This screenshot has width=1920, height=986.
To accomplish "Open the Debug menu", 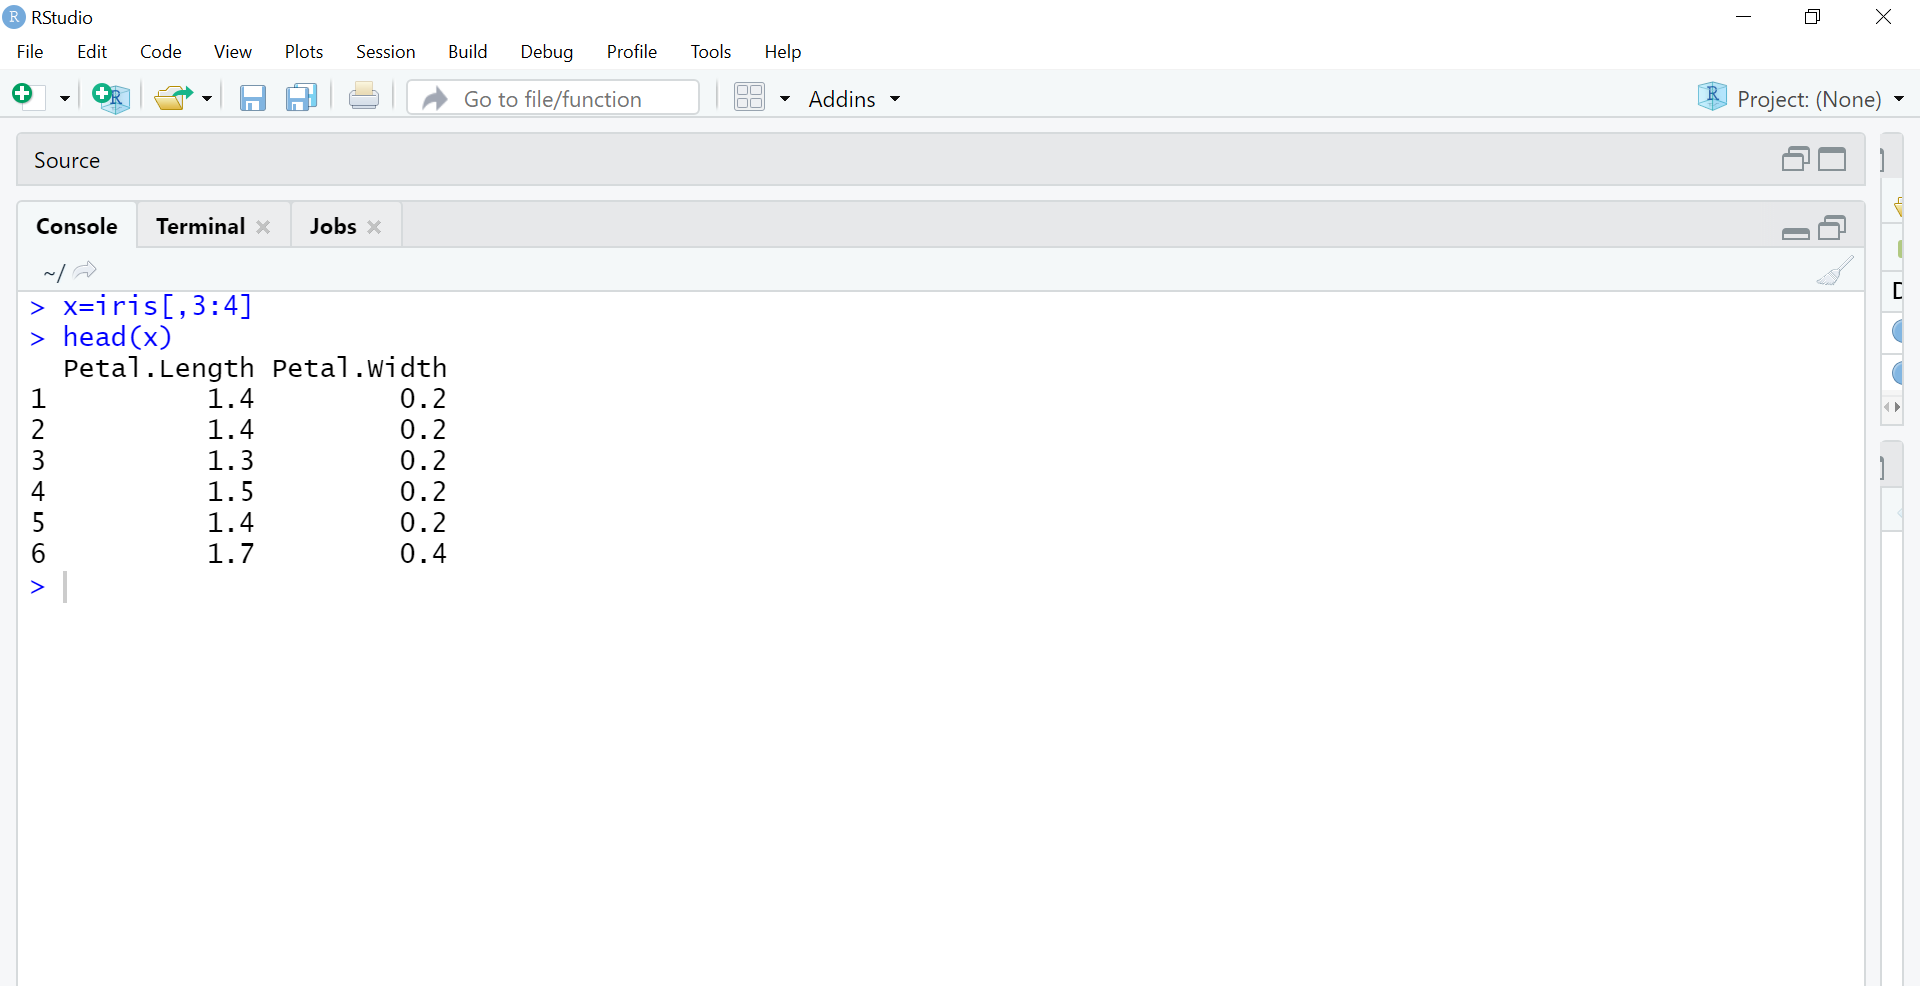I will 547,52.
